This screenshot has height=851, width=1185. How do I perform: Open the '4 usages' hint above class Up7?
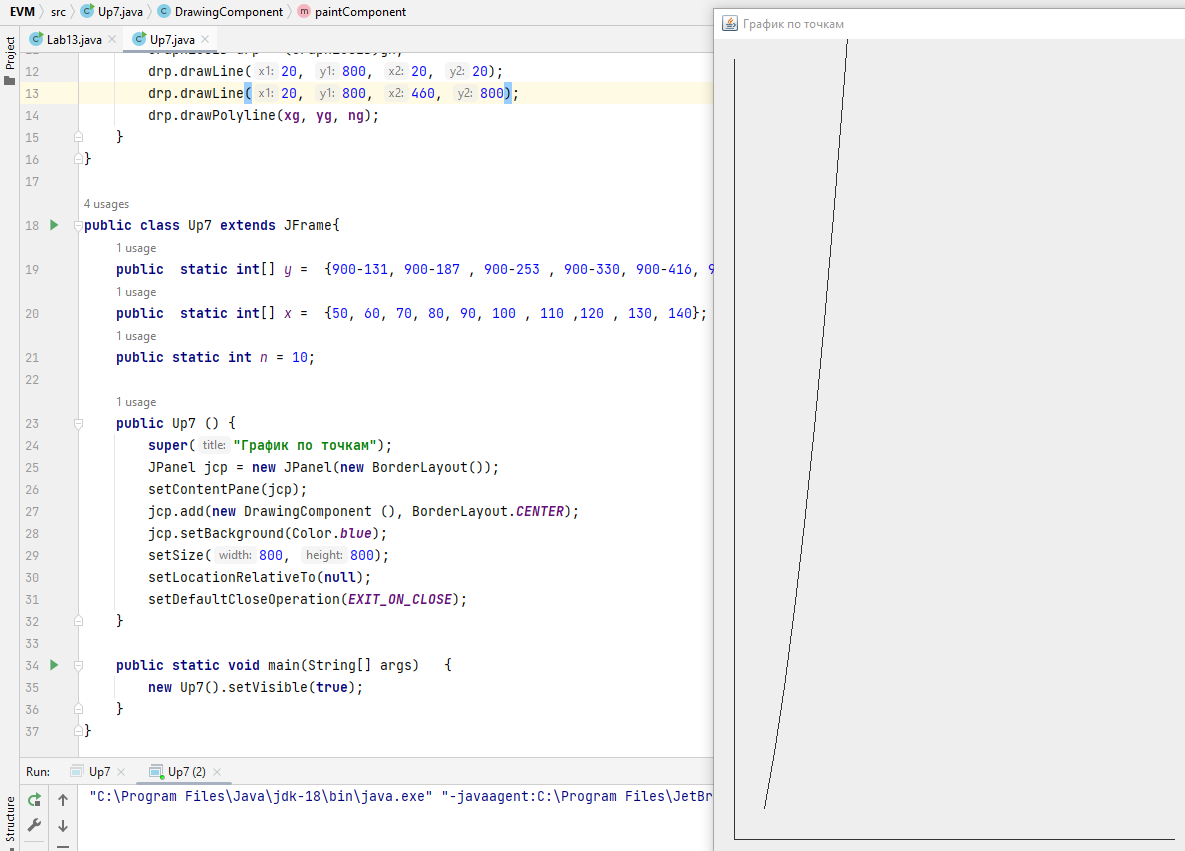click(x=106, y=204)
